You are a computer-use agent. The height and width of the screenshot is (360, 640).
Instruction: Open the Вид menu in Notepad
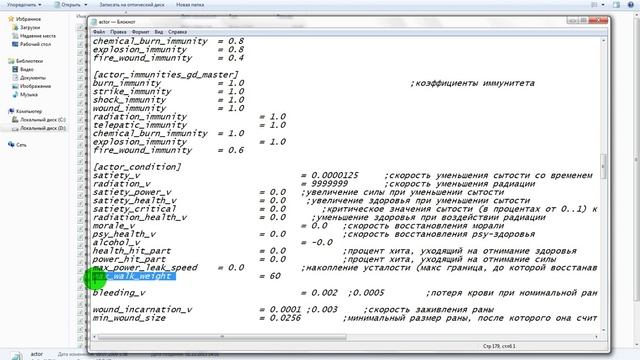tap(159, 32)
